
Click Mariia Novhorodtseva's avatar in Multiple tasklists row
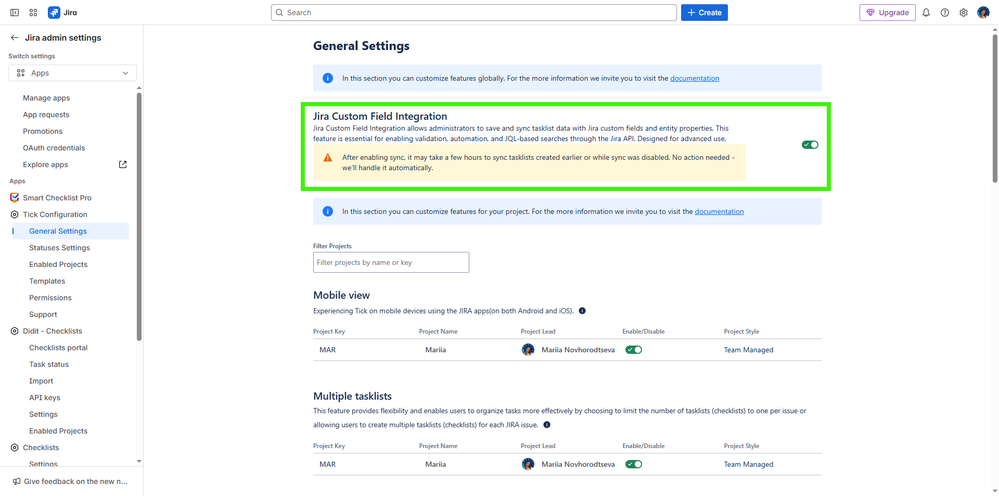coord(528,464)
